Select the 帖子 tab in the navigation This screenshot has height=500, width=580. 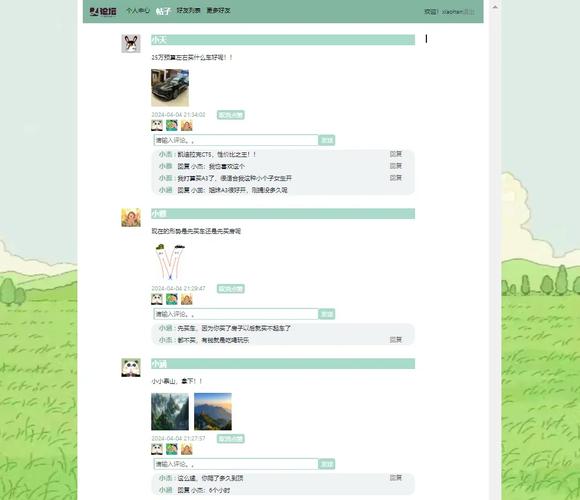pos(163,11)
